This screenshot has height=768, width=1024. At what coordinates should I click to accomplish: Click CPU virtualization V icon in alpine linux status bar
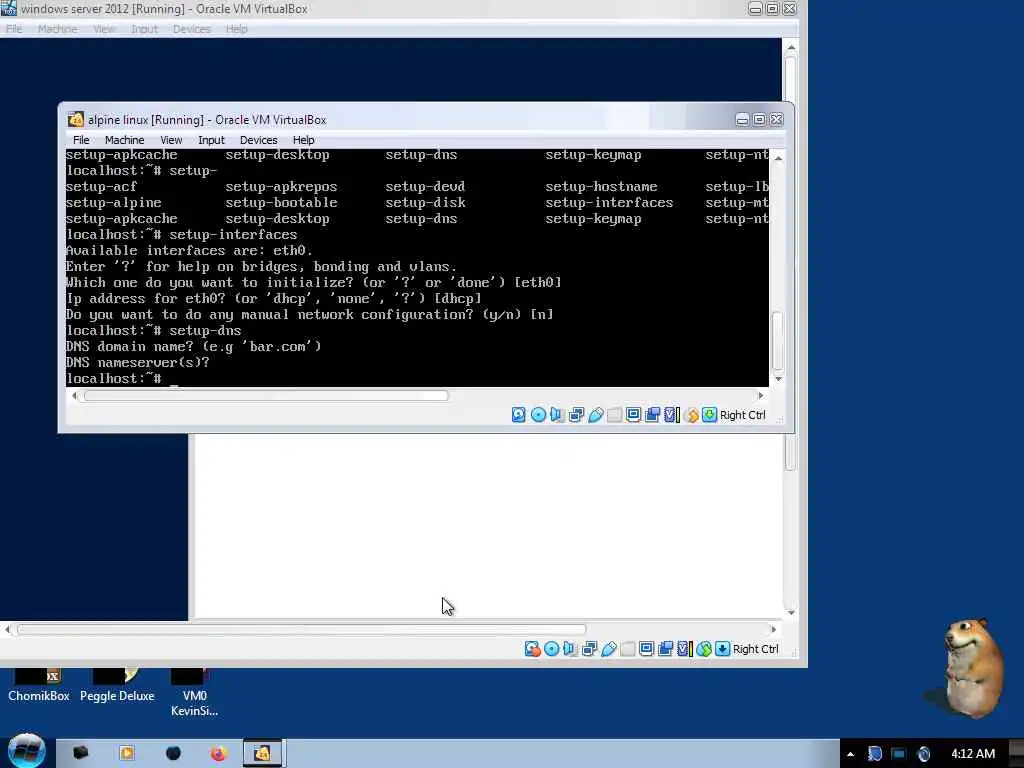point(671,415)
